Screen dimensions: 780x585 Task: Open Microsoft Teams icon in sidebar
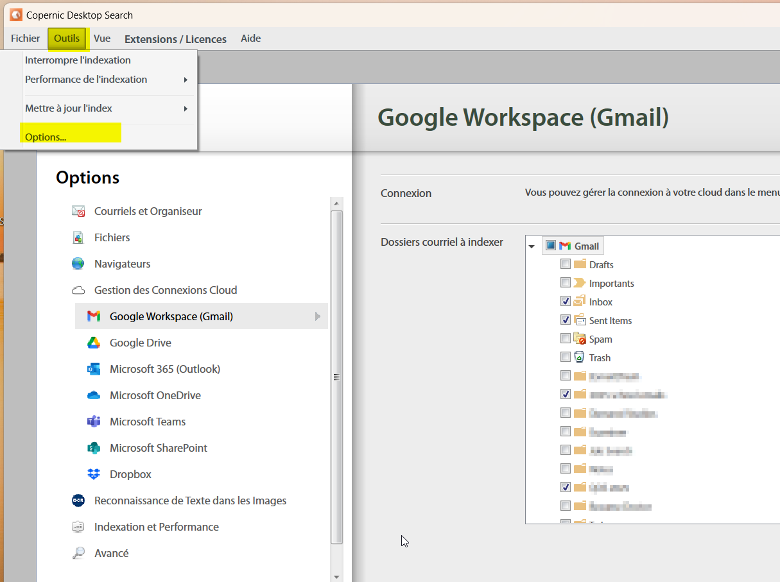point(93,422)
